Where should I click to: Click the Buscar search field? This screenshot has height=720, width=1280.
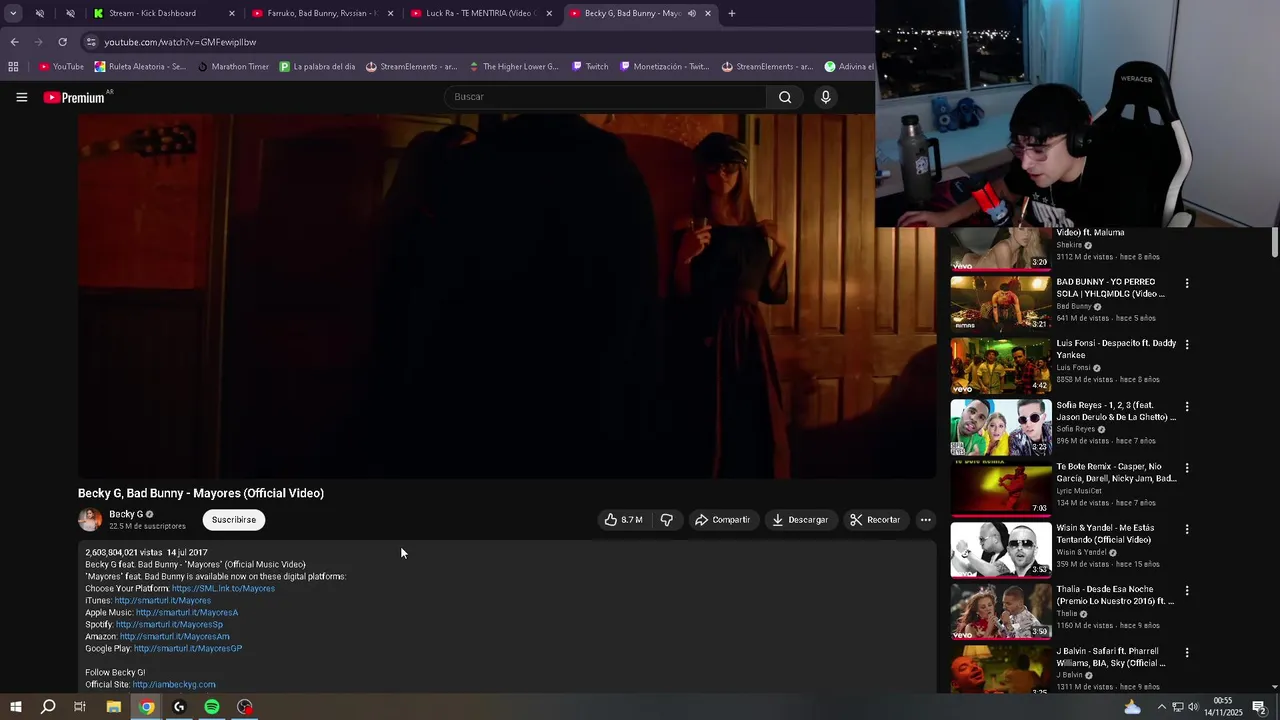coord(605,97)
